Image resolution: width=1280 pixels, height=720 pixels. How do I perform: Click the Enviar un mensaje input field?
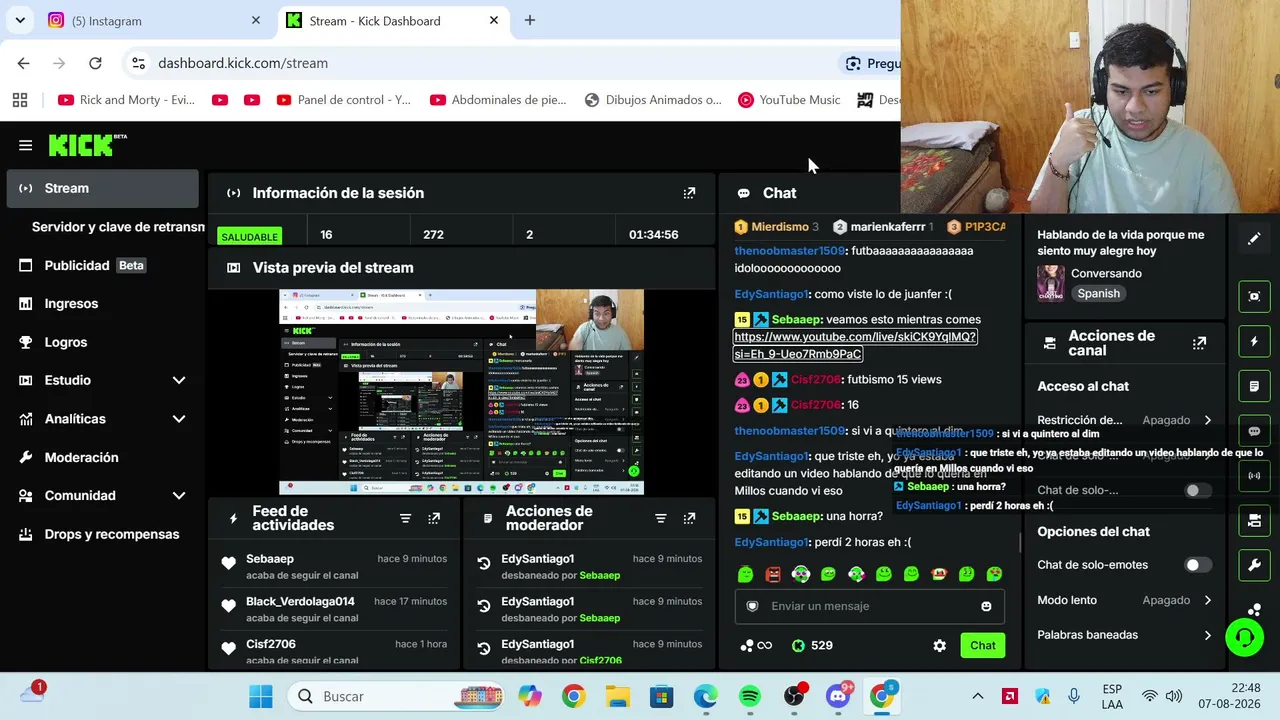click(x=869, y=606)
